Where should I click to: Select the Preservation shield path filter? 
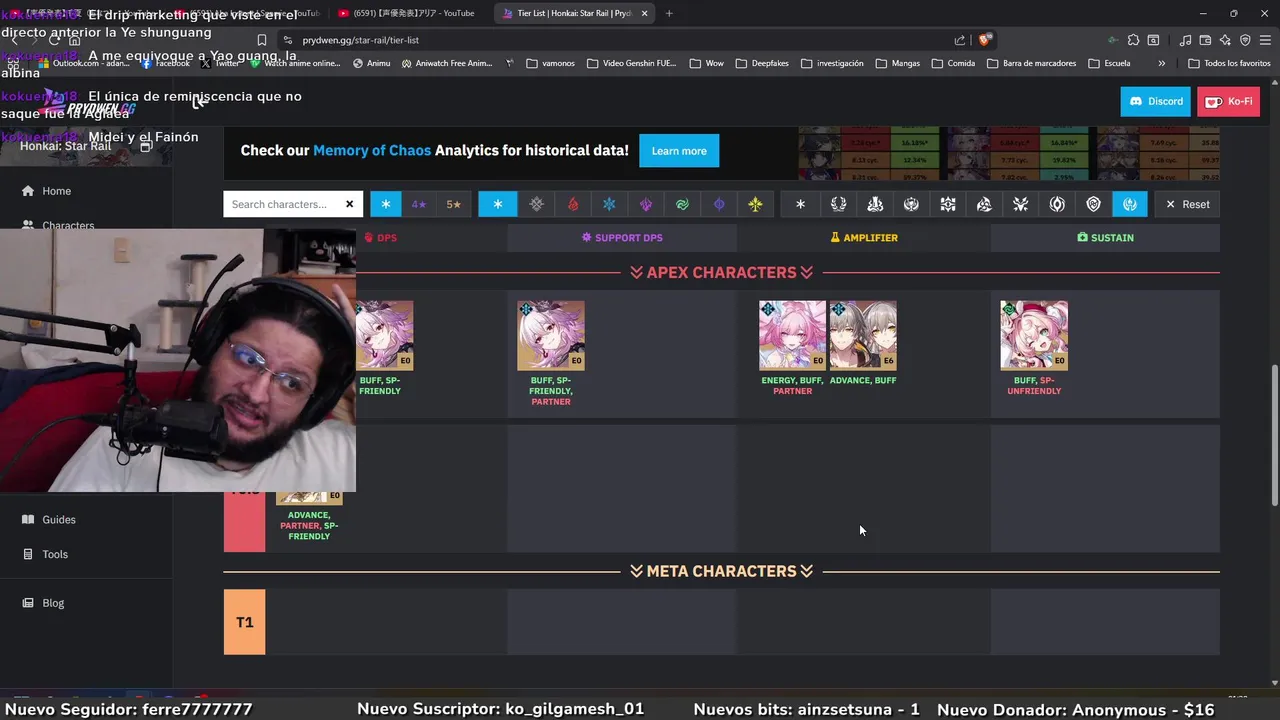1094,204
